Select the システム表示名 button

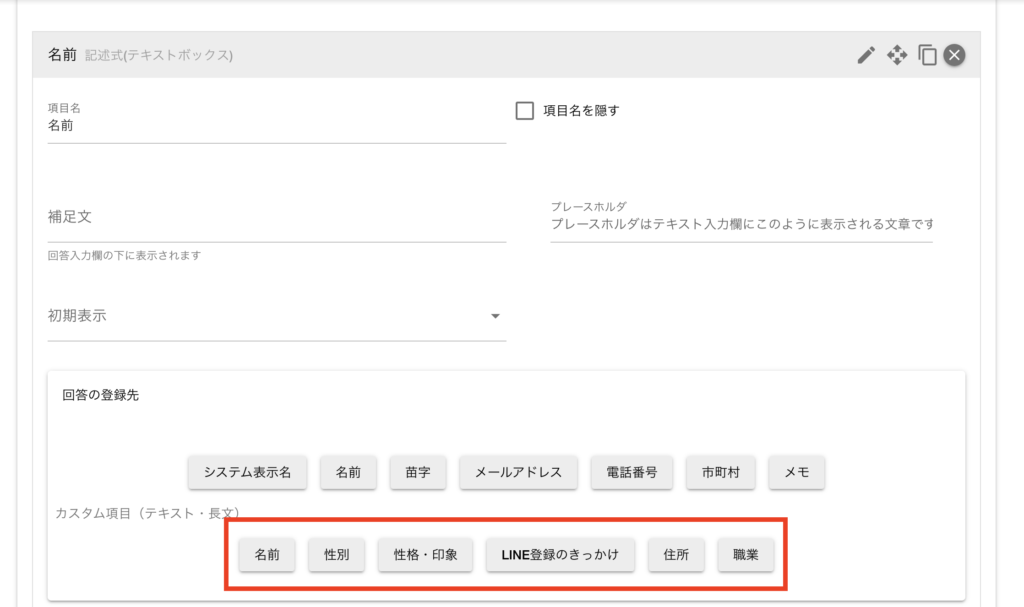247,473
